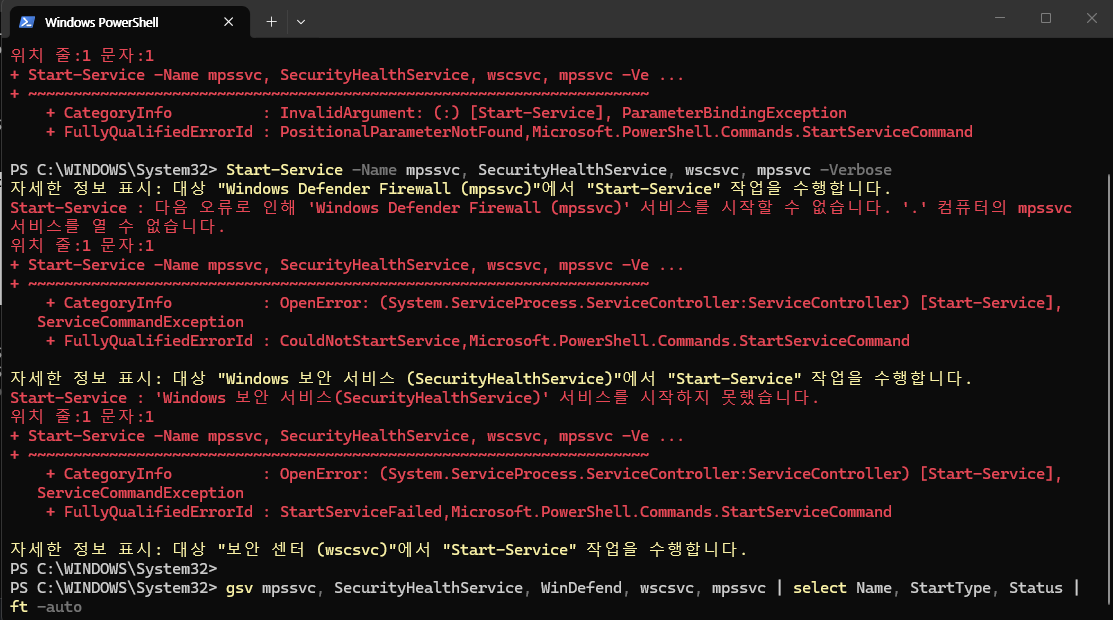Click the "select" keyword in the pipeline

coord(820,588)
